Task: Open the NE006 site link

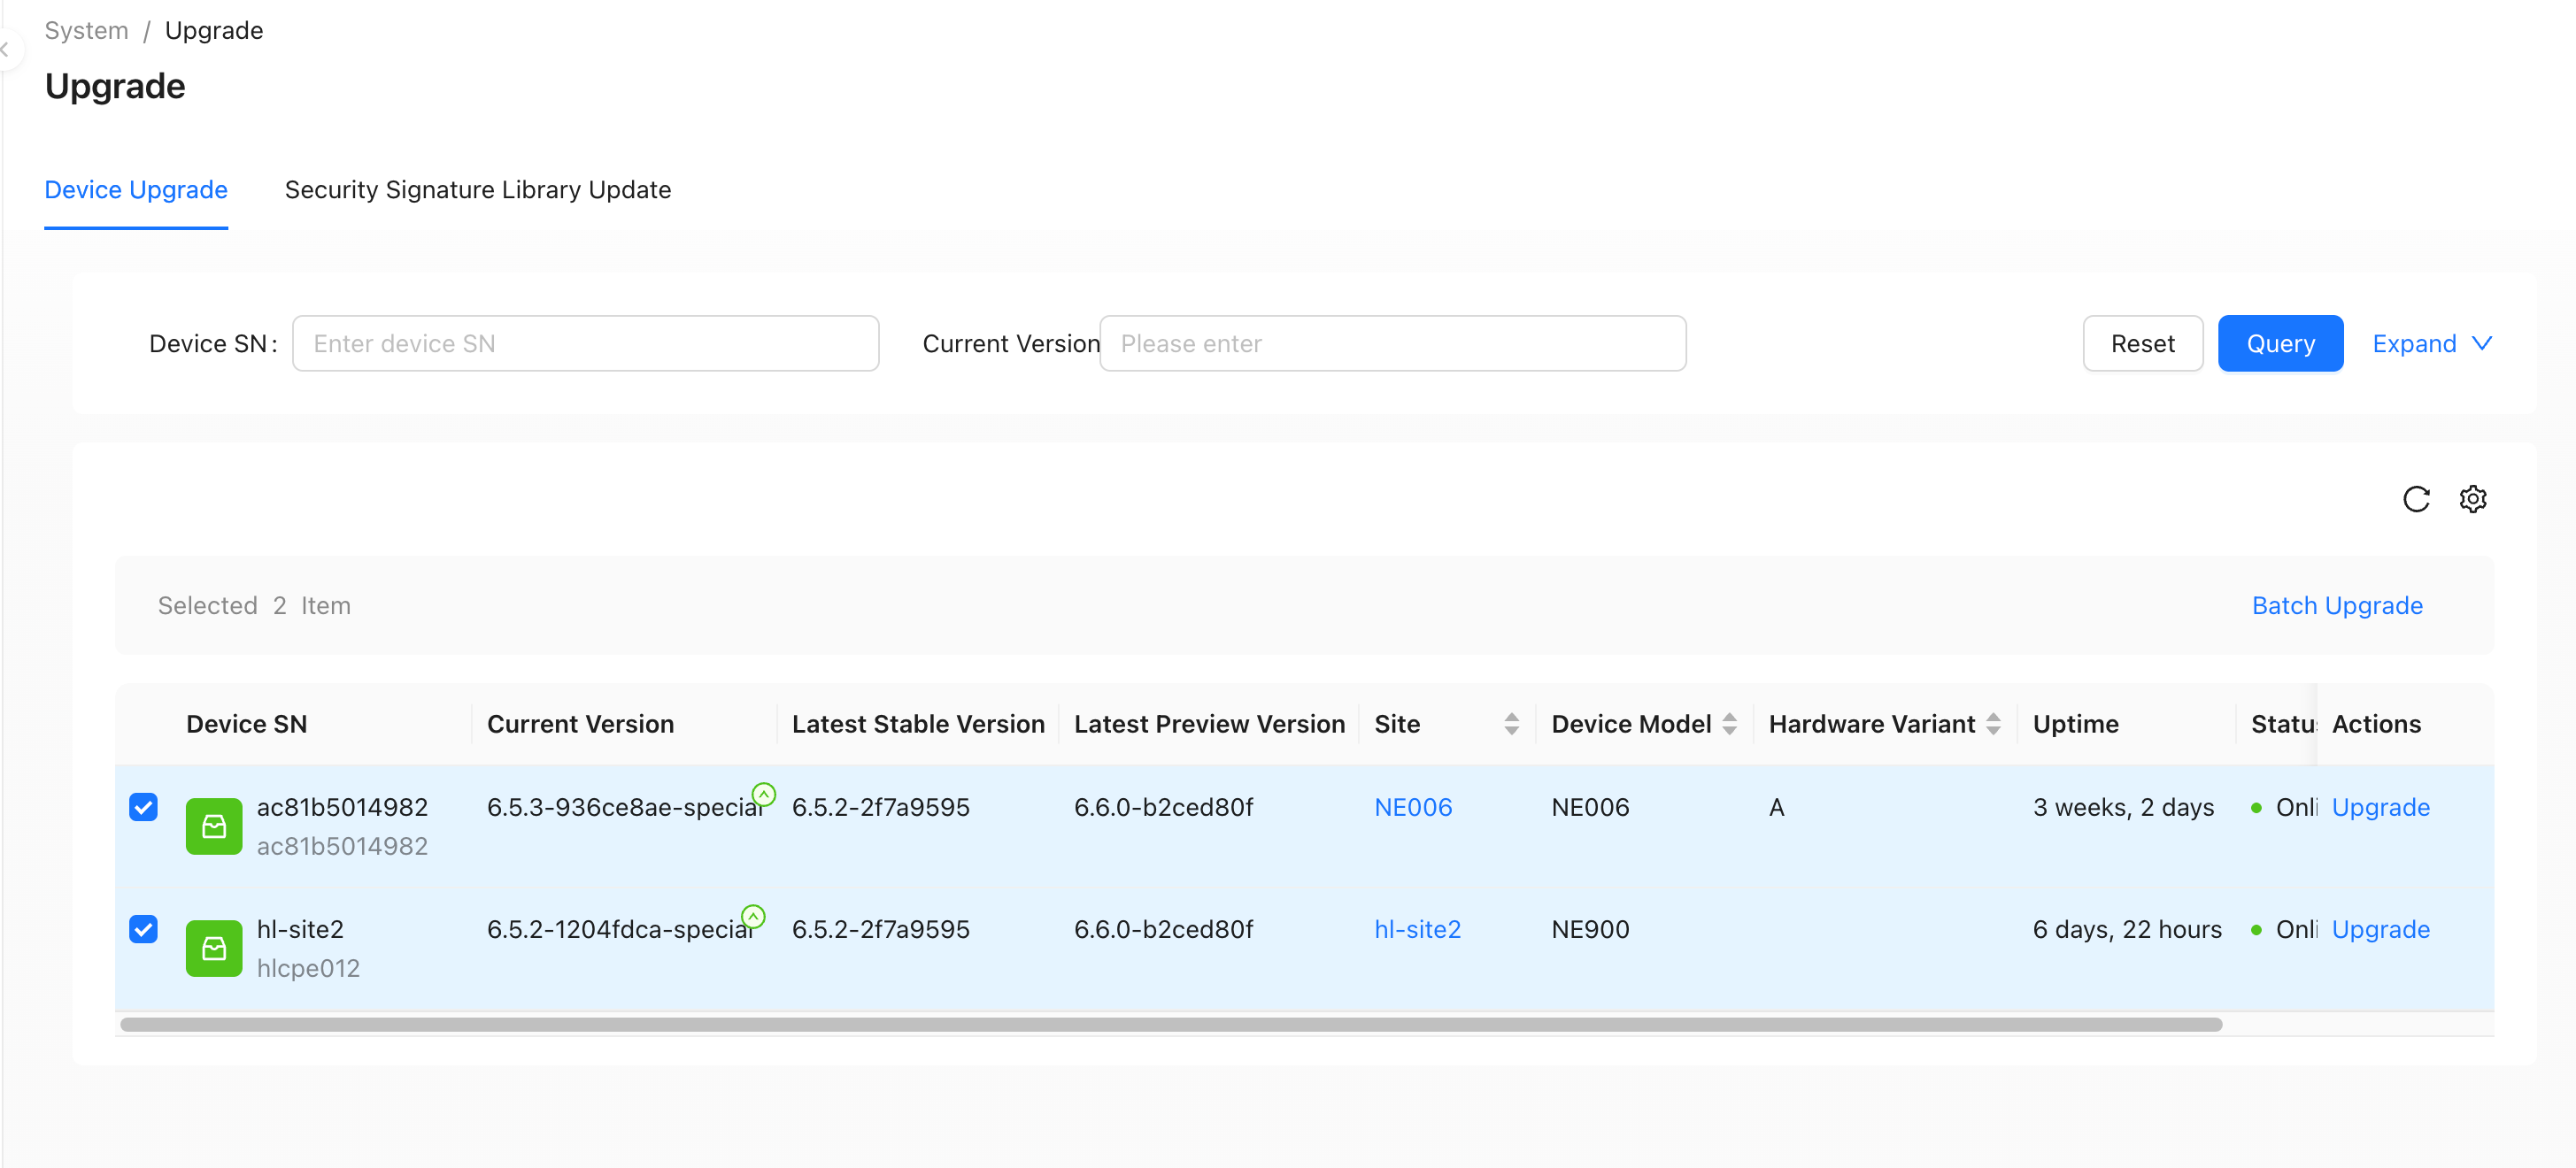Action: 1413,807
